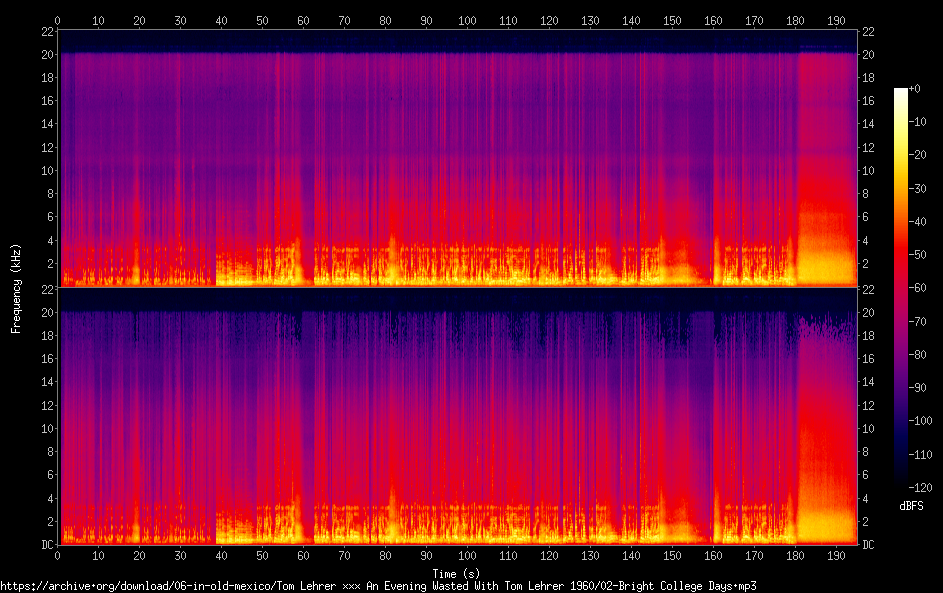
Task: Click the DC label at bottom-left of the frequency axis
Action: [x=47, y=545]
